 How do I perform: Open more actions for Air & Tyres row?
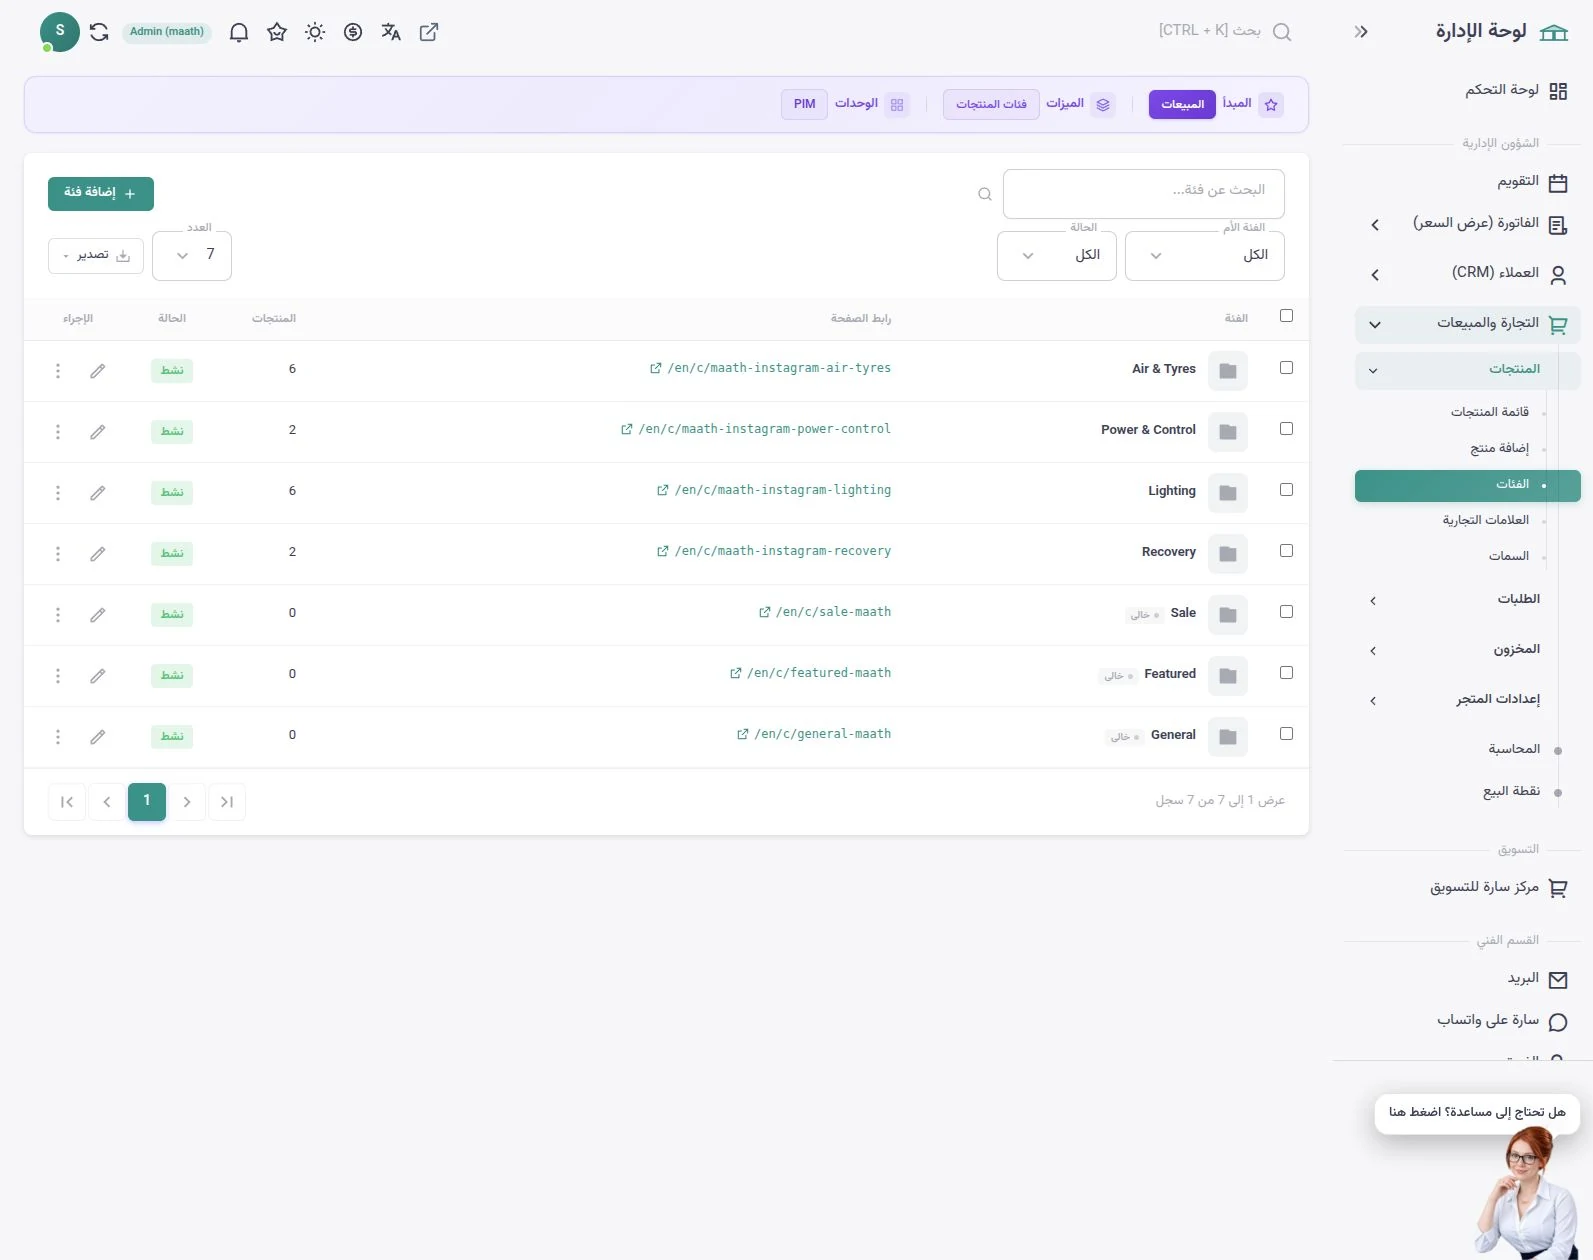click(x=58, y=371)
